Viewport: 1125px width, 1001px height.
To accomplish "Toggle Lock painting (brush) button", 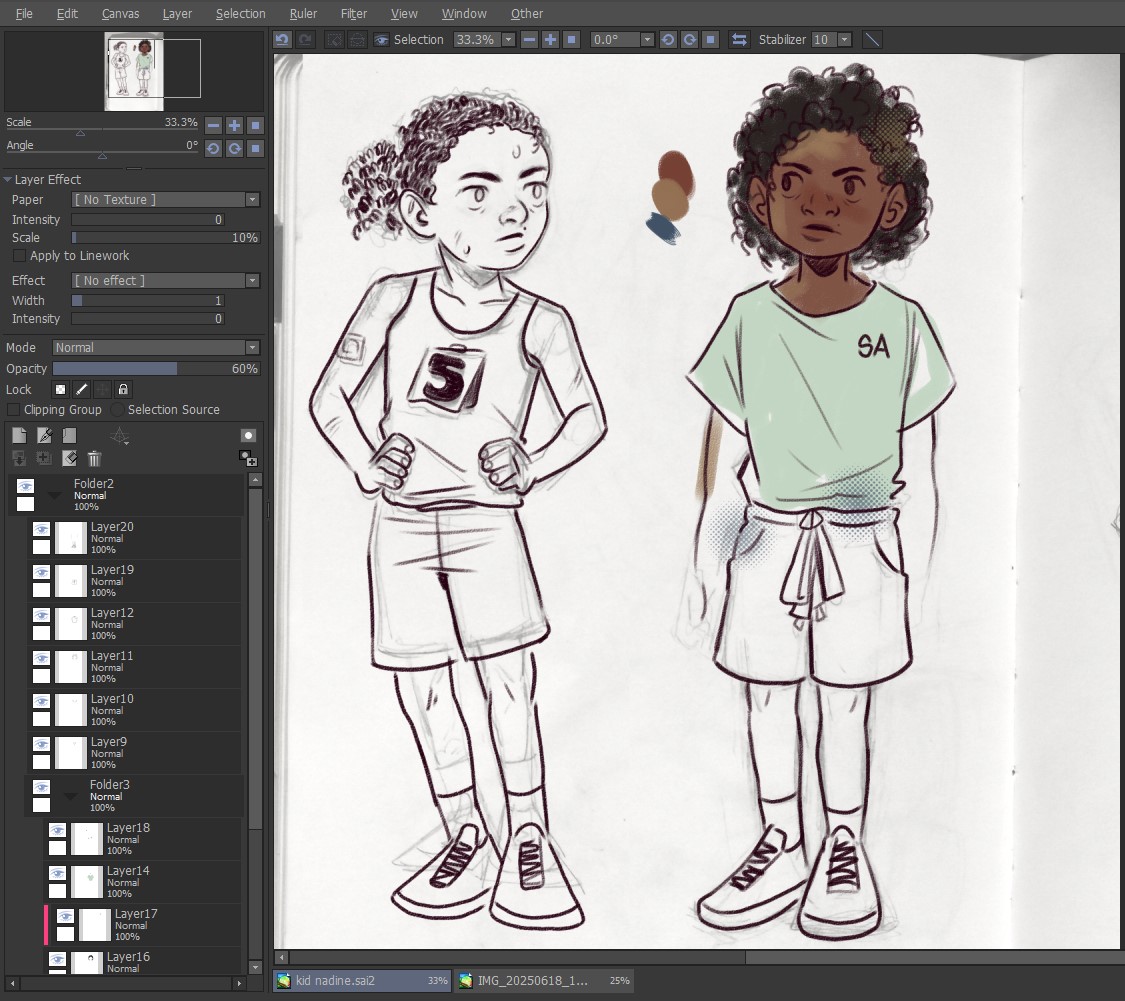I will tap(81, 390).
